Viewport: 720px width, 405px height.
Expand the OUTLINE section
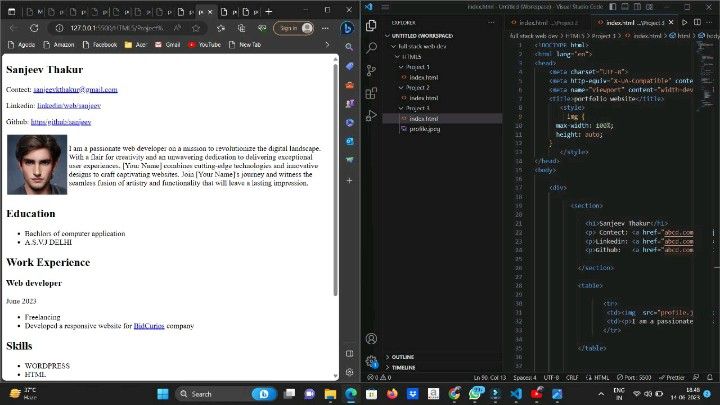(x=443, y=357)
